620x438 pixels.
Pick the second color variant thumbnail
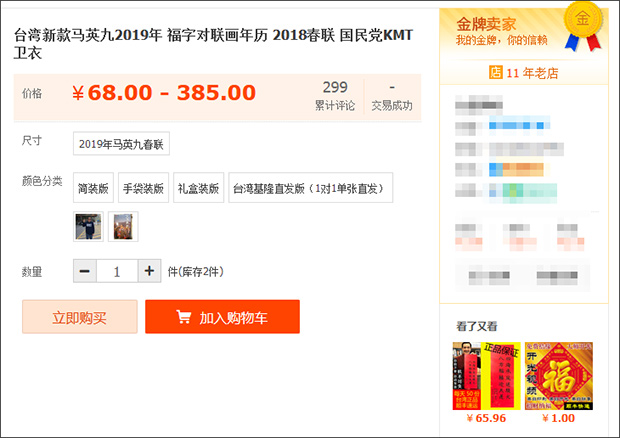tap(123, 227)
